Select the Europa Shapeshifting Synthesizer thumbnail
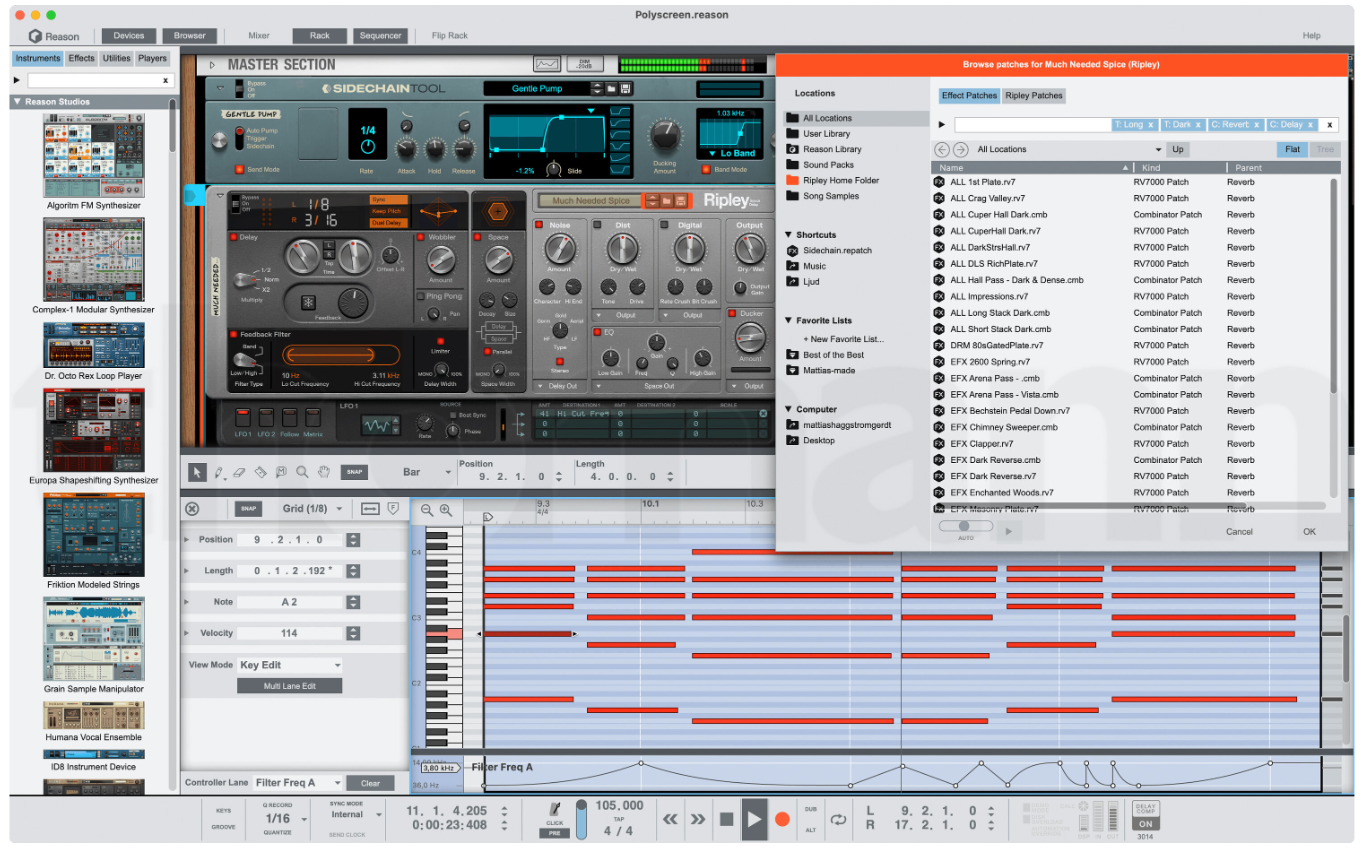Viewport: 1362px width, 851px height. [x=93, y=430]
